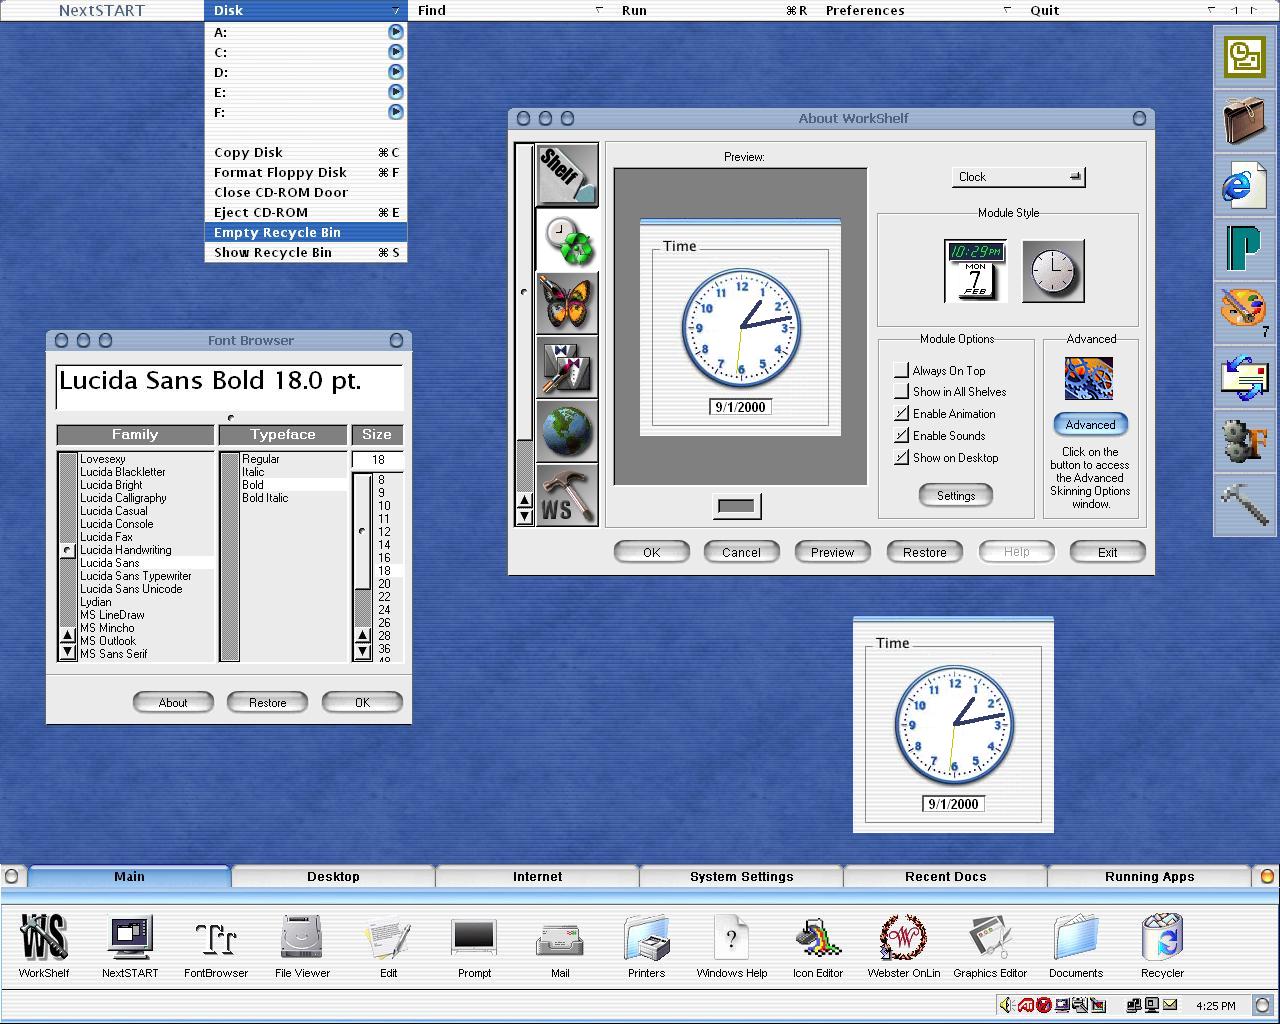Click About in Font Browser
The height and width of the screenshot is (1024, 1280).
(x=173, y=703)
